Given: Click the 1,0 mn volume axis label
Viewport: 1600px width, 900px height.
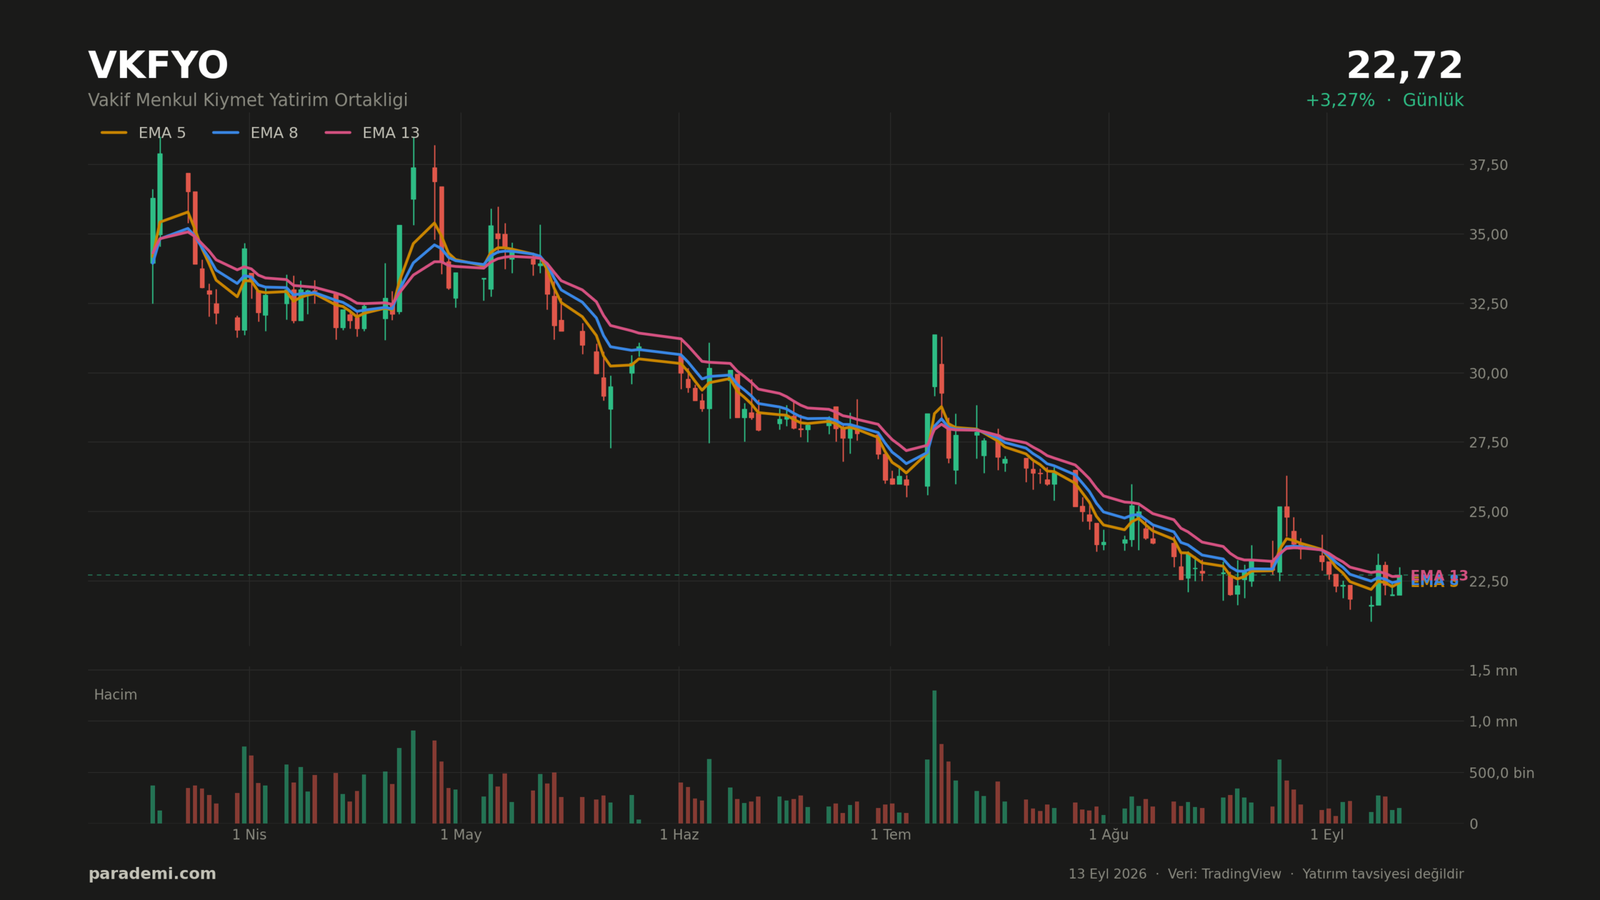Looking at the screenshot, I should (1493, 722).
